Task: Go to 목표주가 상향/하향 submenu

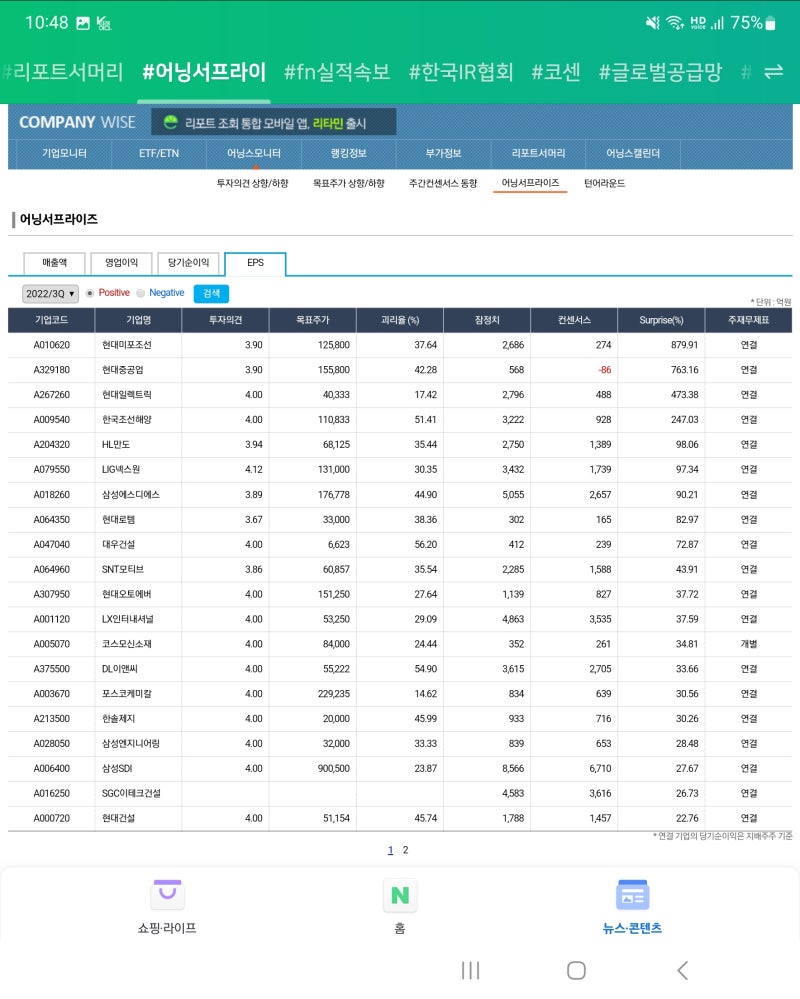Action: (348, 183)
